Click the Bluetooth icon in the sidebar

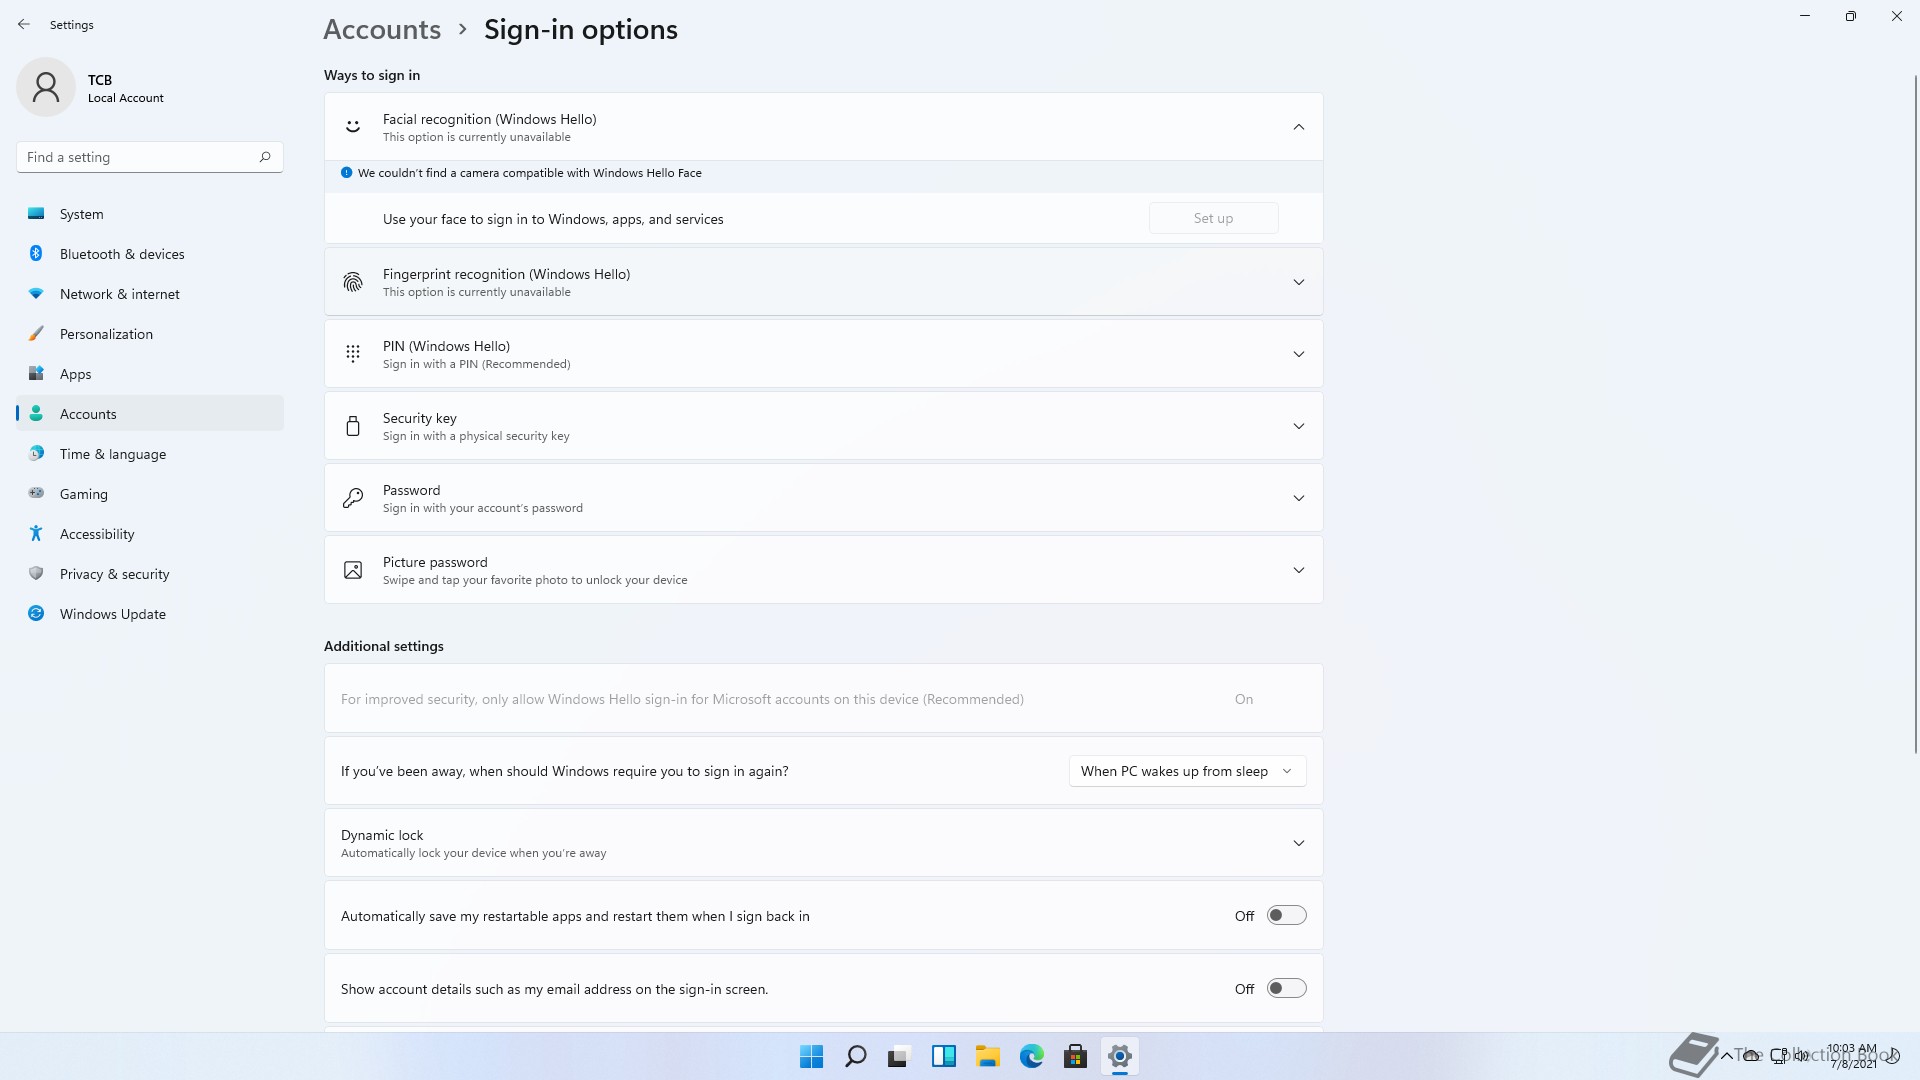36,253
